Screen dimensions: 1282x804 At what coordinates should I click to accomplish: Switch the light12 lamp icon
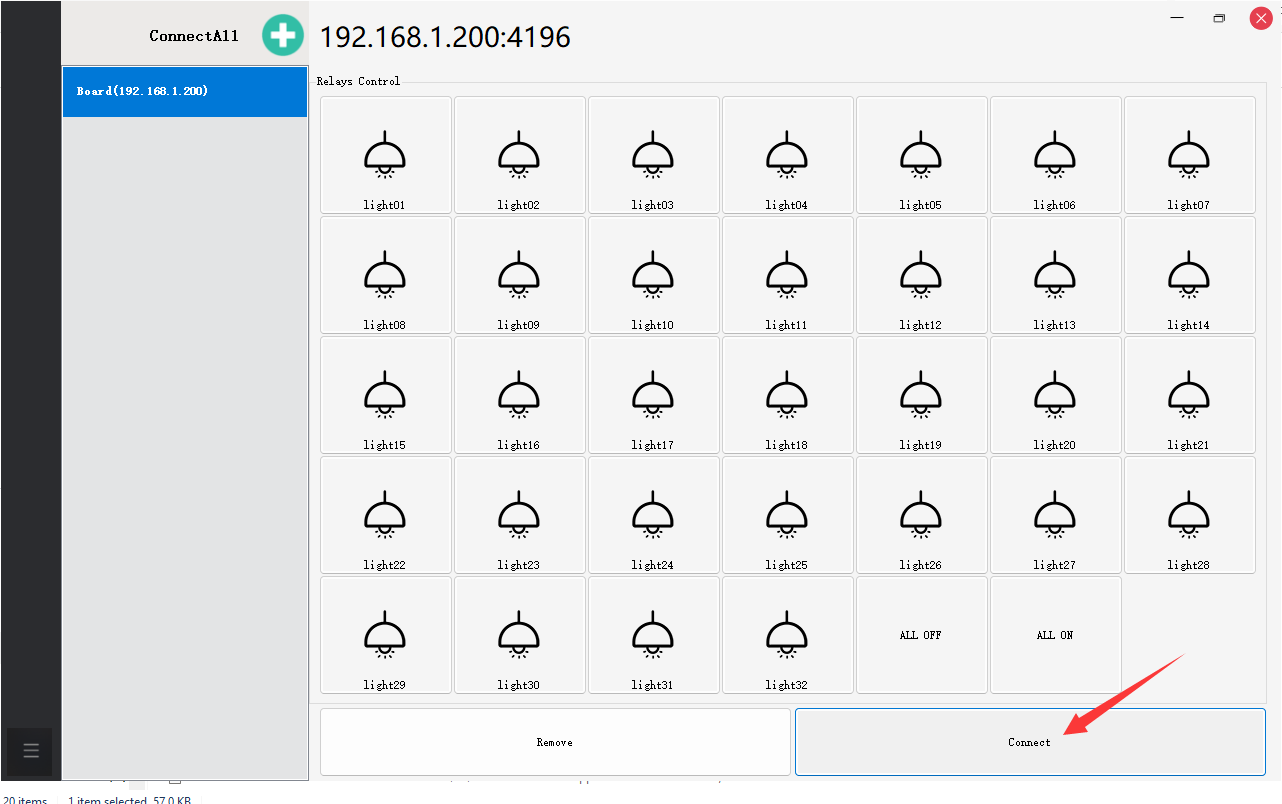(x=921, y=275)
